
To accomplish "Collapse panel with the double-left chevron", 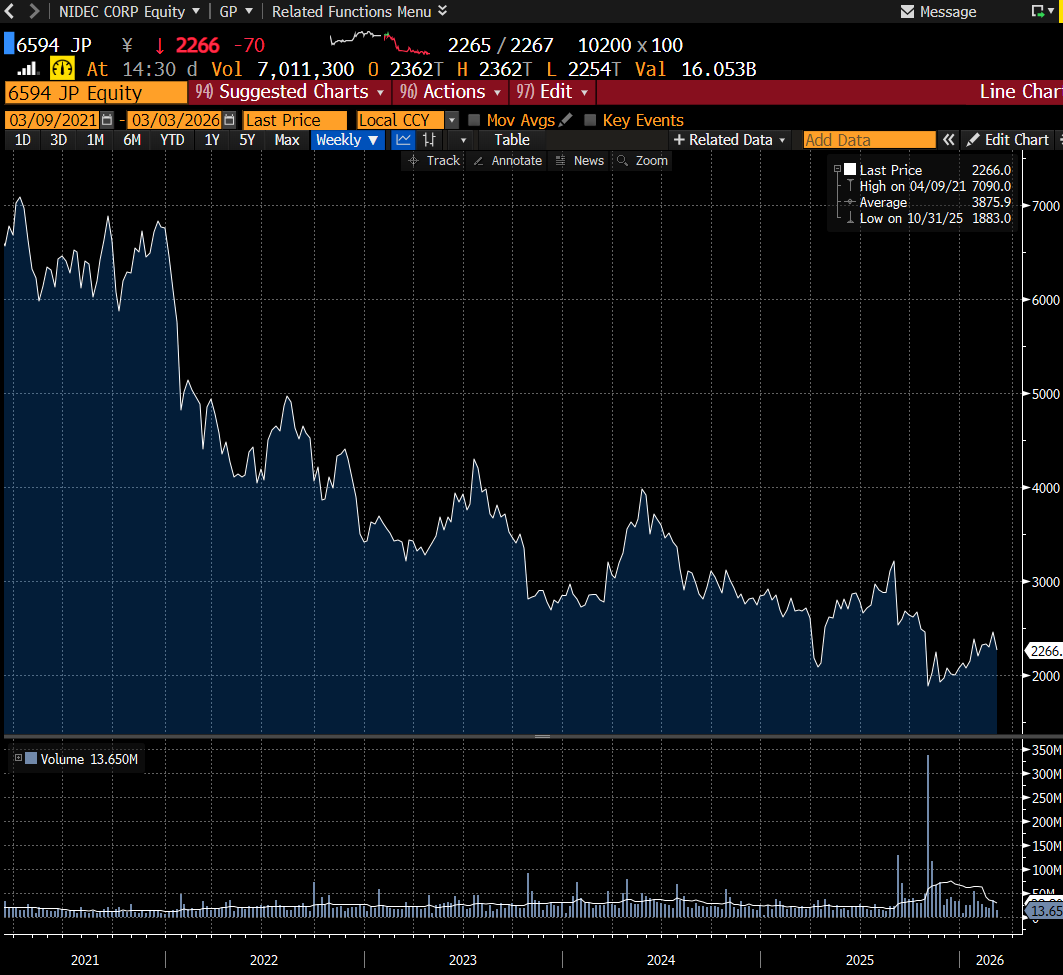I will pyautogui.click(x=948, y=140).
